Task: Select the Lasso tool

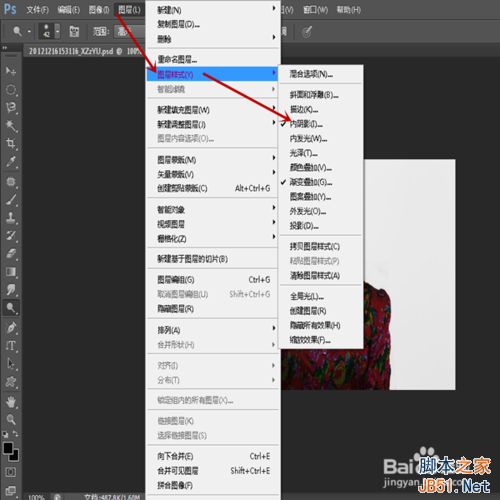Action: pos(11,107)
